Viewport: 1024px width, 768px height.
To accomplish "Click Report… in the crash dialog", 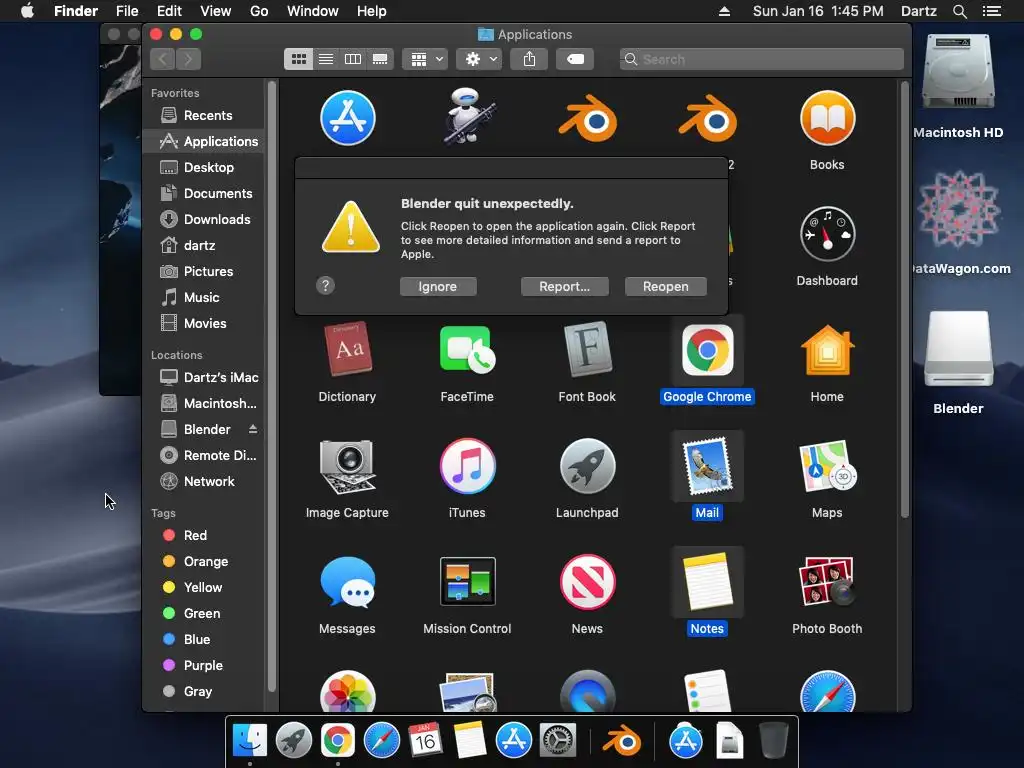I will point(564,286).
